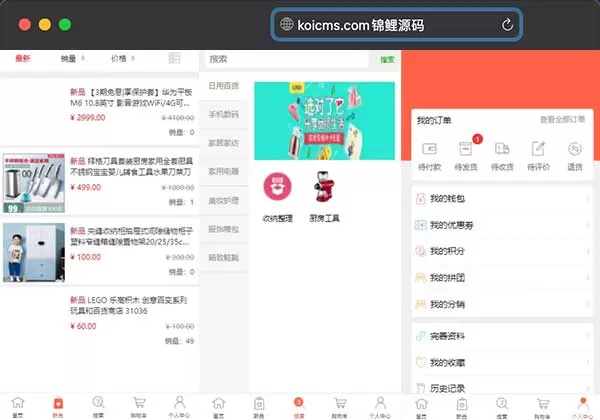600x420 pixels.
Task: Tap highlighted 新品 icon in left panel bottom bar
Action: (58, 403)
